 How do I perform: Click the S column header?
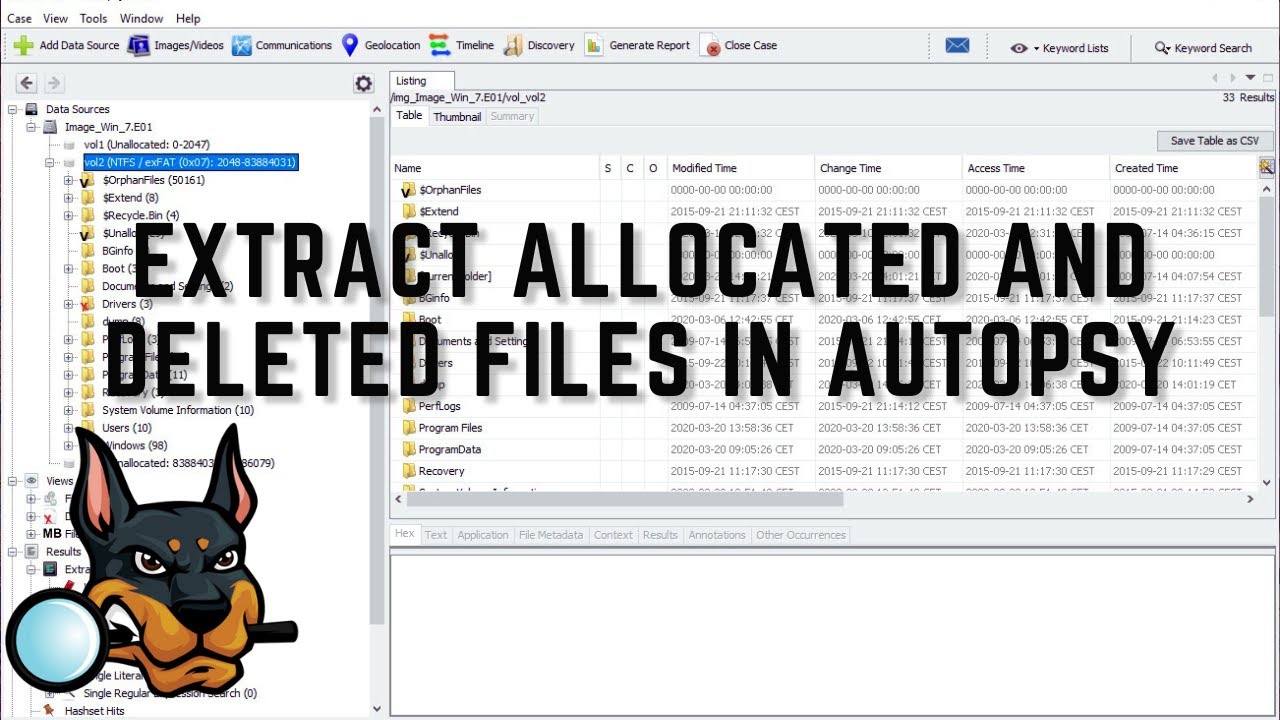point(607,168)
